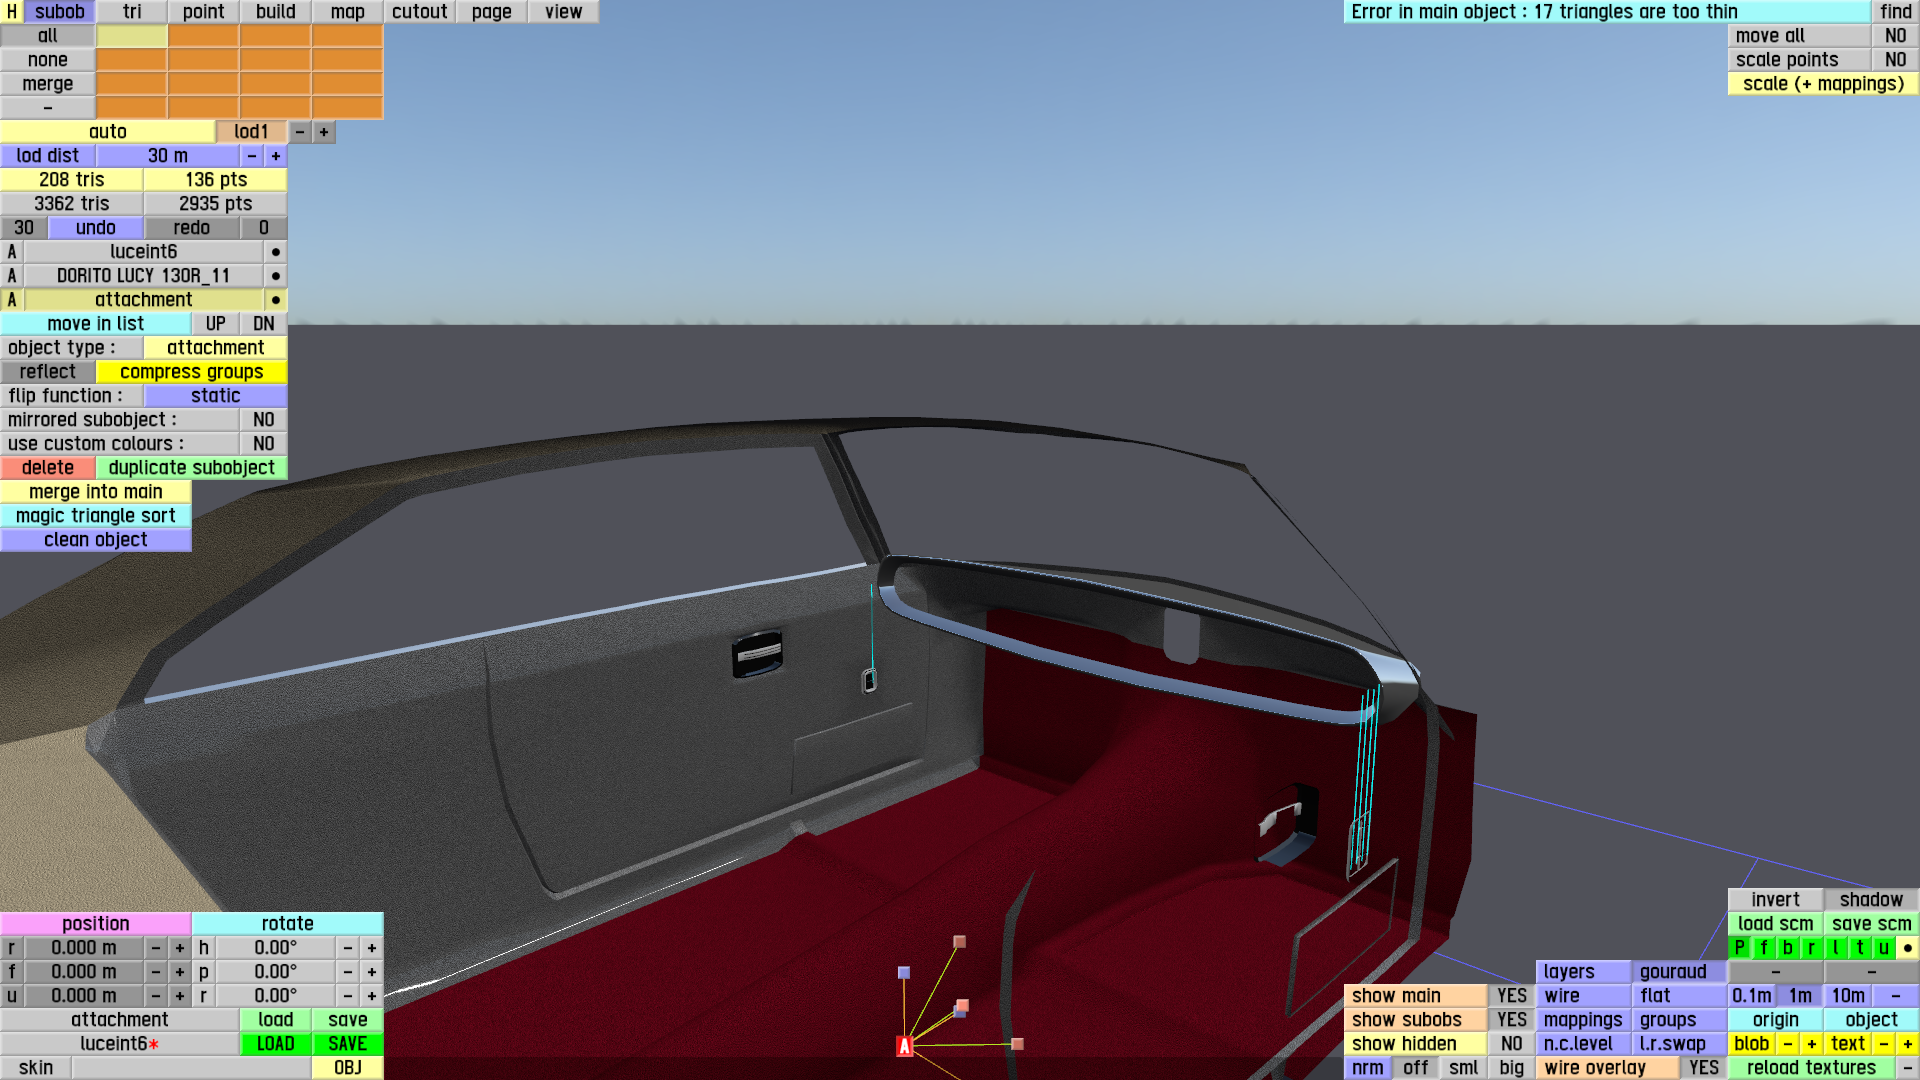Increase lod dist with plus stepper
The image size is (1920, 1080).
point(275,156)
